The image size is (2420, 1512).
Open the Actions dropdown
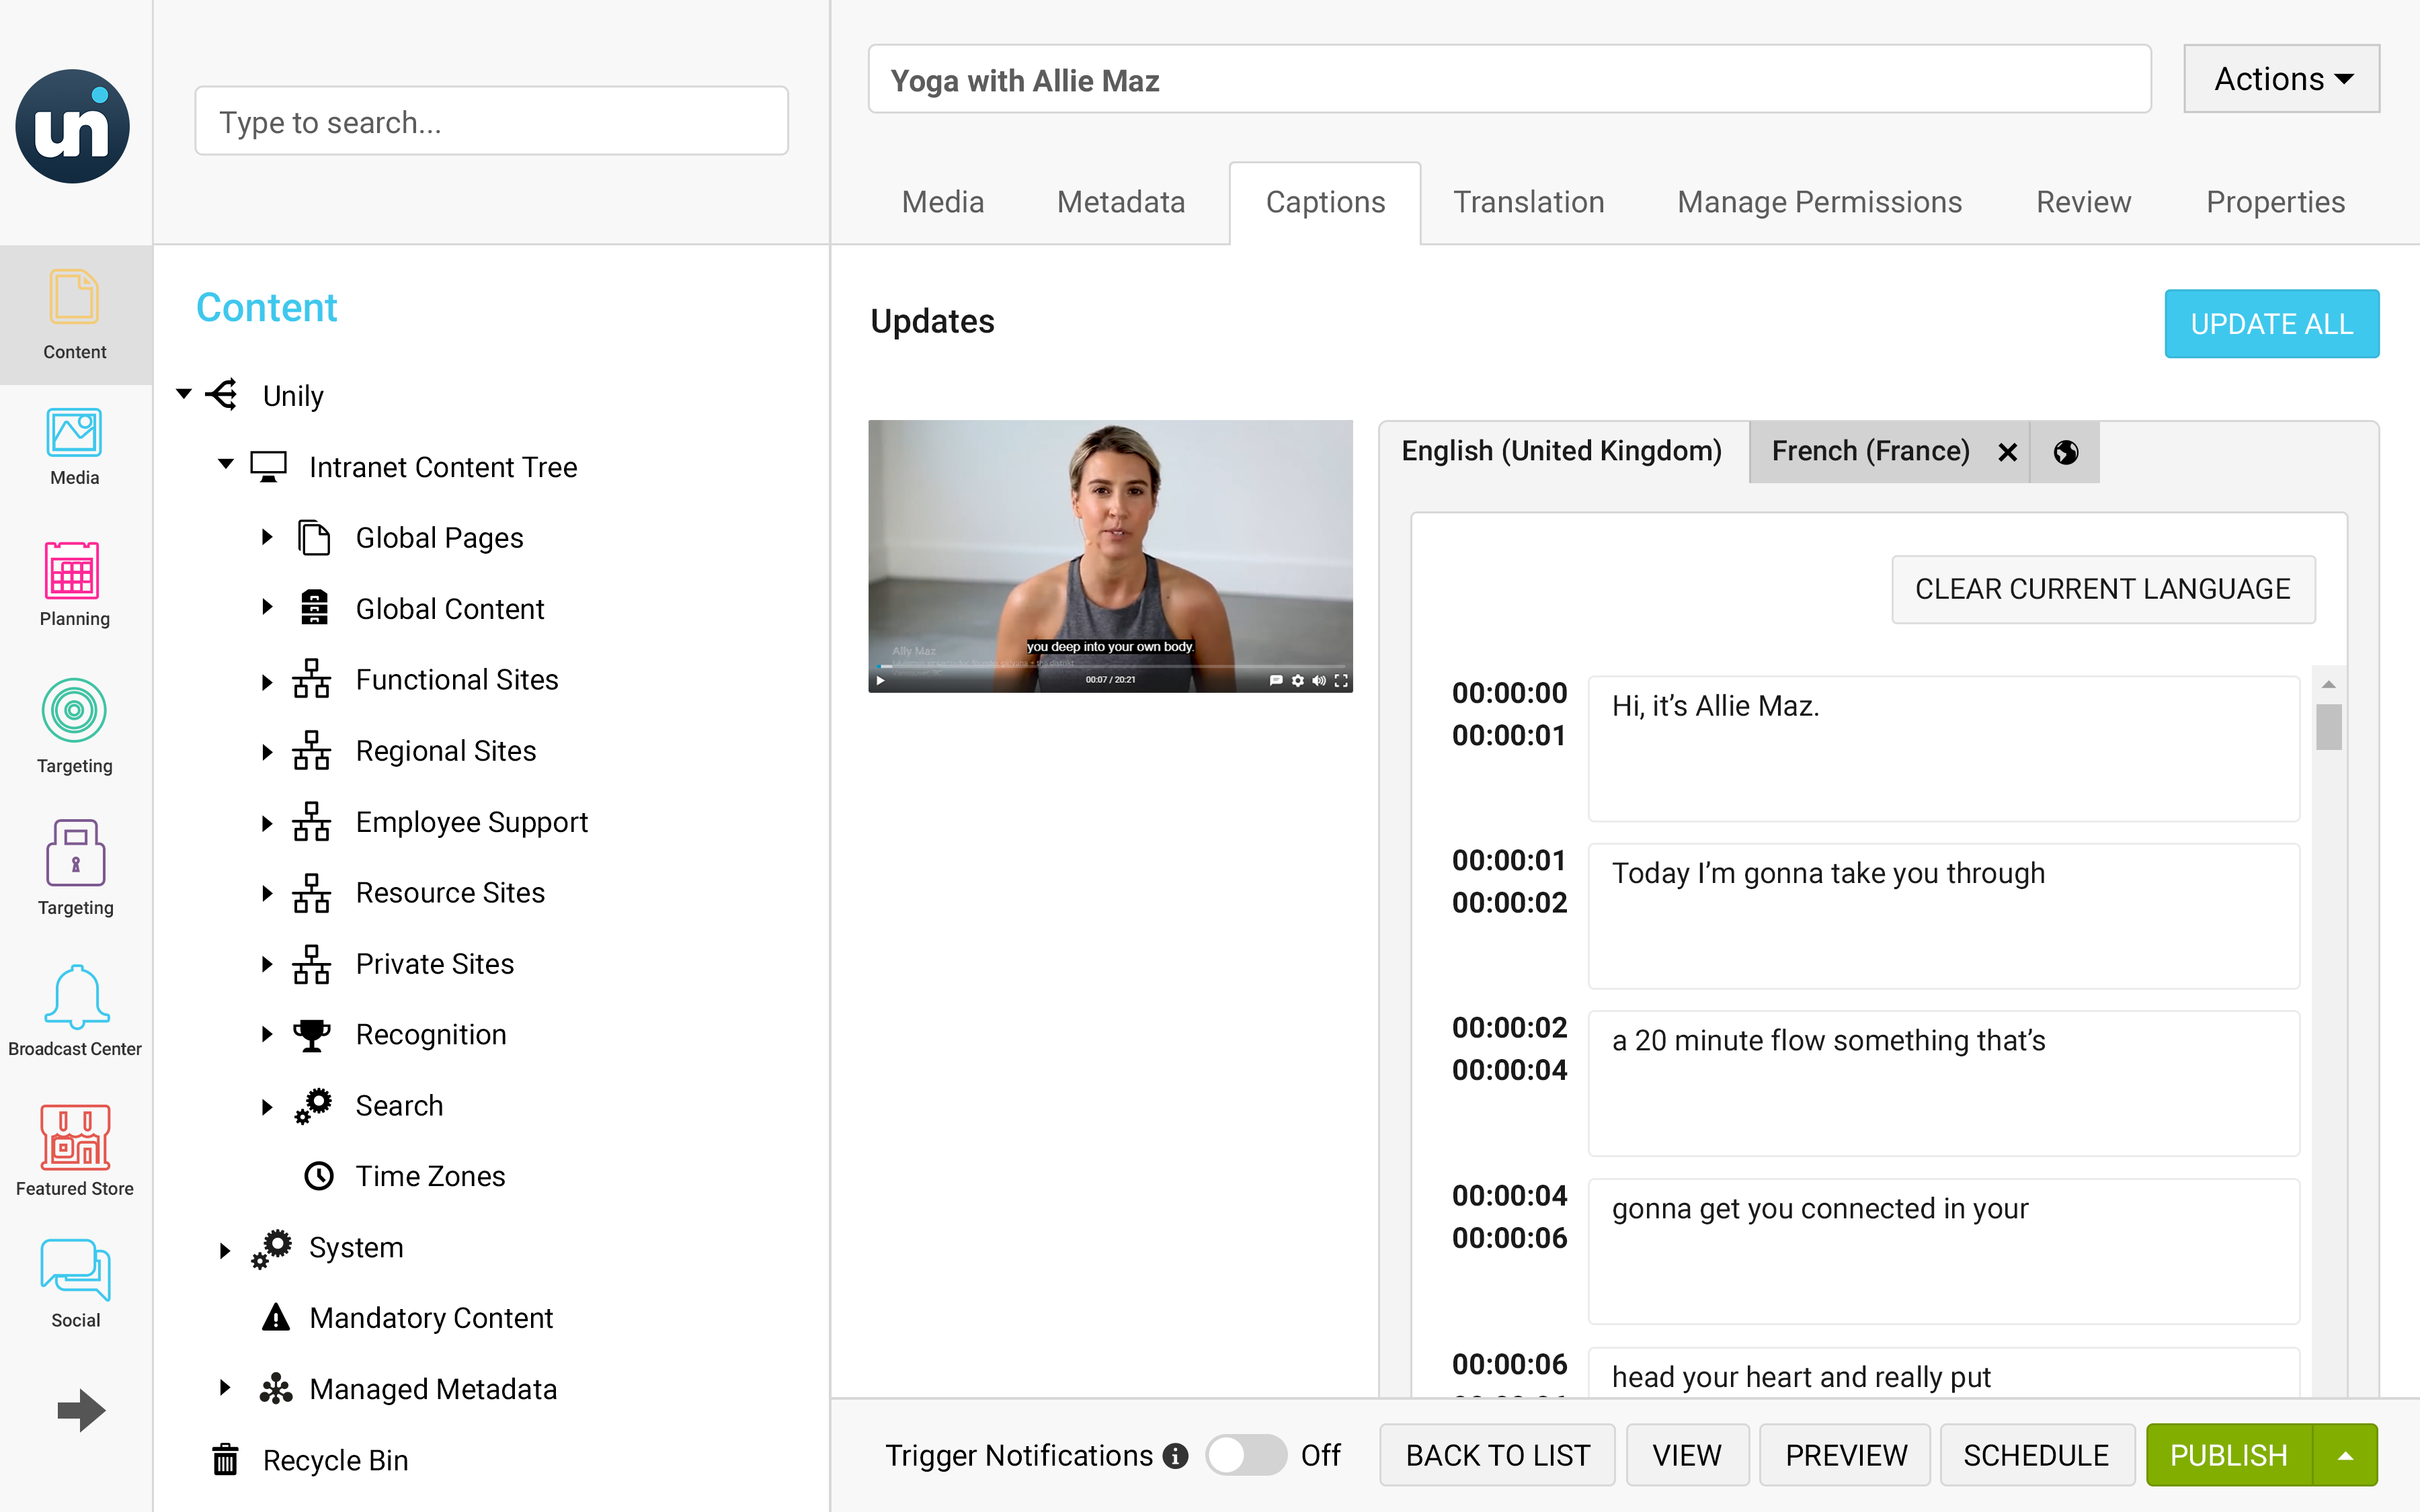2281,79
